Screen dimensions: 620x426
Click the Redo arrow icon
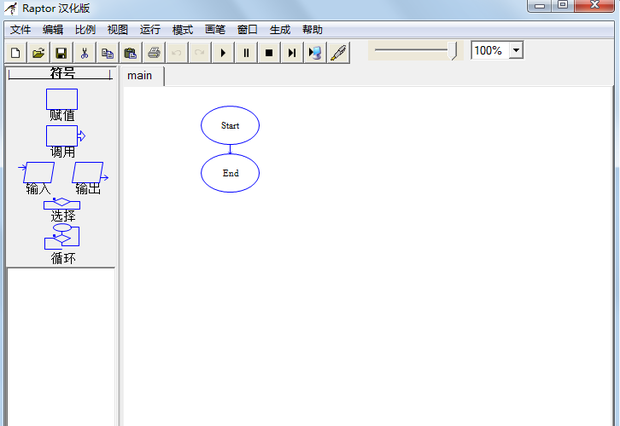coord(200,53)
